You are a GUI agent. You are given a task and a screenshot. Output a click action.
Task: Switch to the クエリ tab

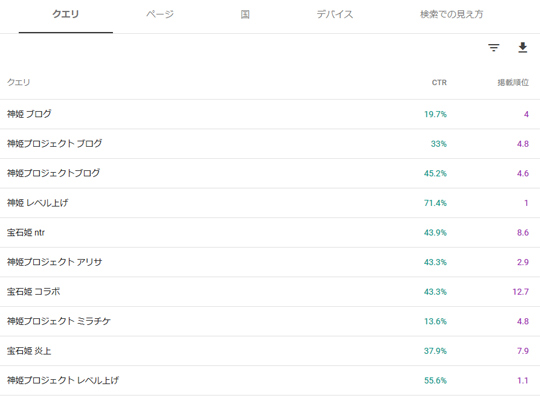pos(65,14)
